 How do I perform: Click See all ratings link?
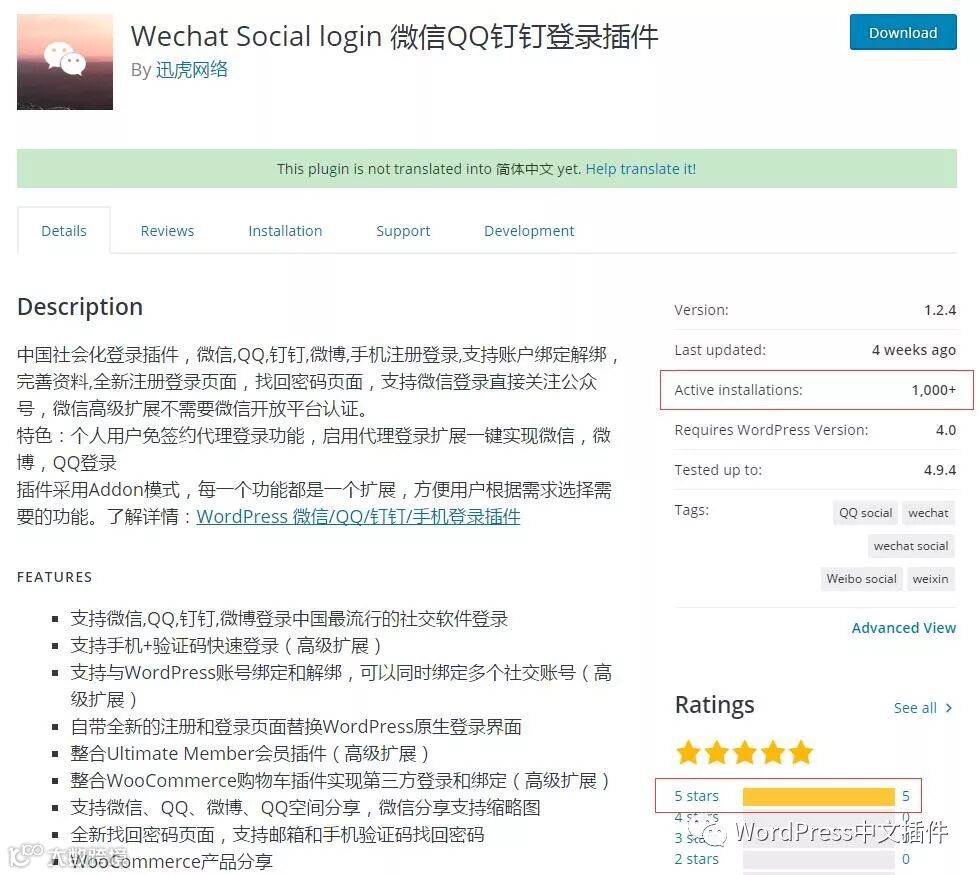pos(915,708)
